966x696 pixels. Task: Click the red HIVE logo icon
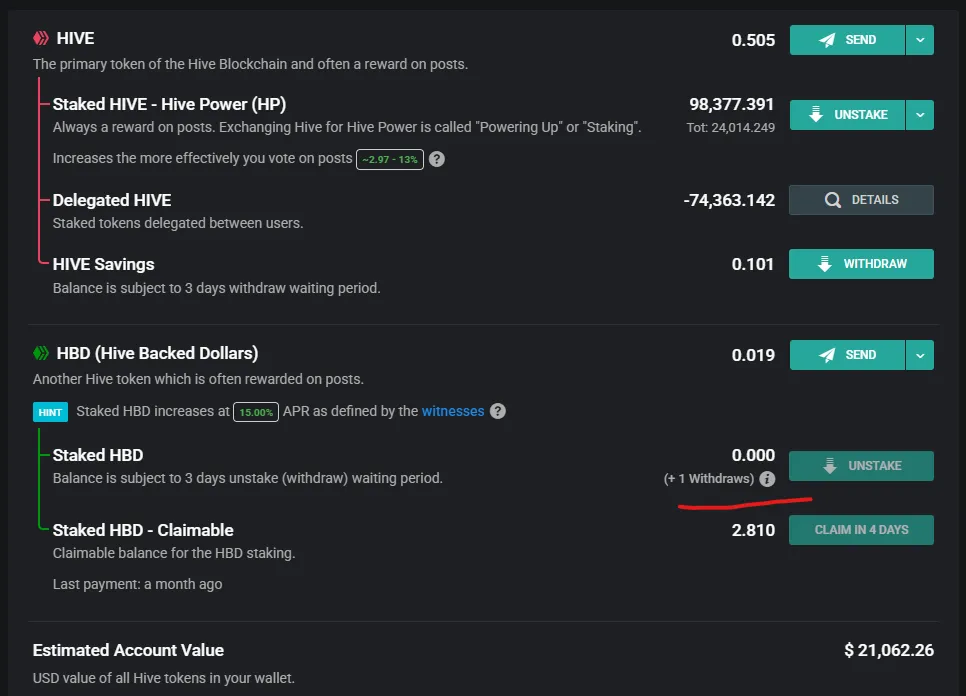(41, 38)
